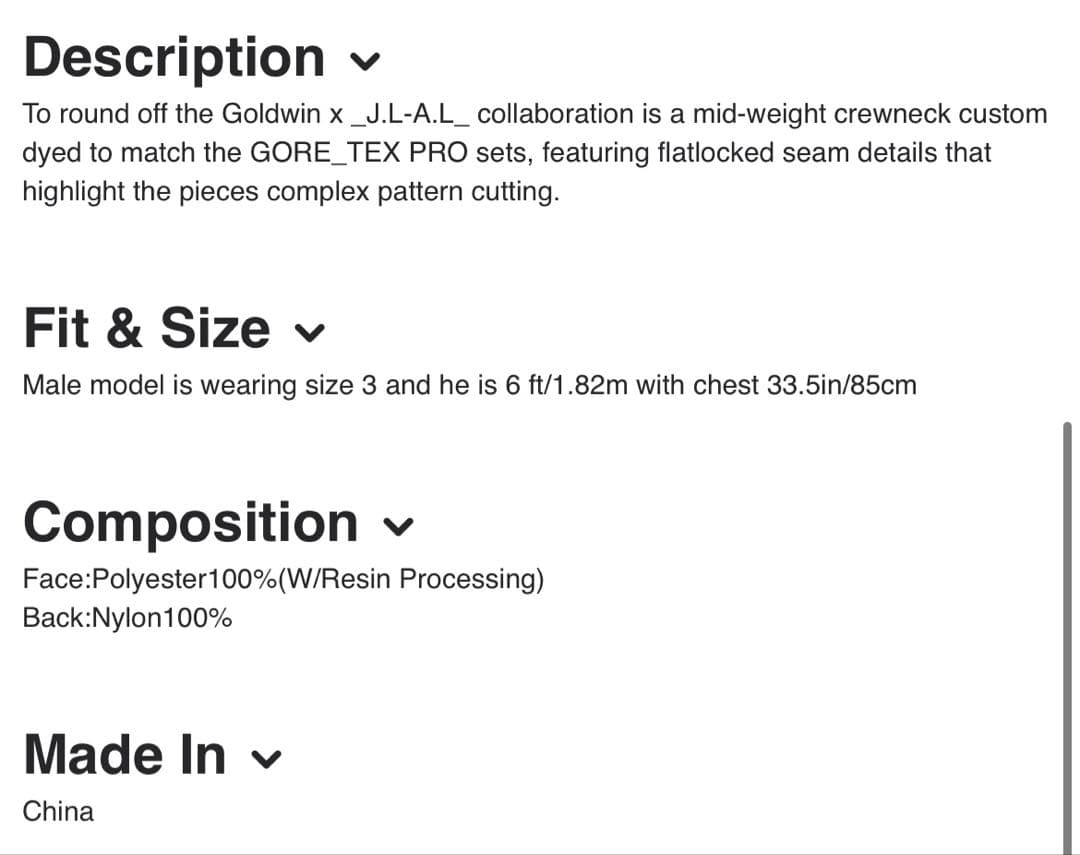Click the Back:Nylon100% line

127,618
